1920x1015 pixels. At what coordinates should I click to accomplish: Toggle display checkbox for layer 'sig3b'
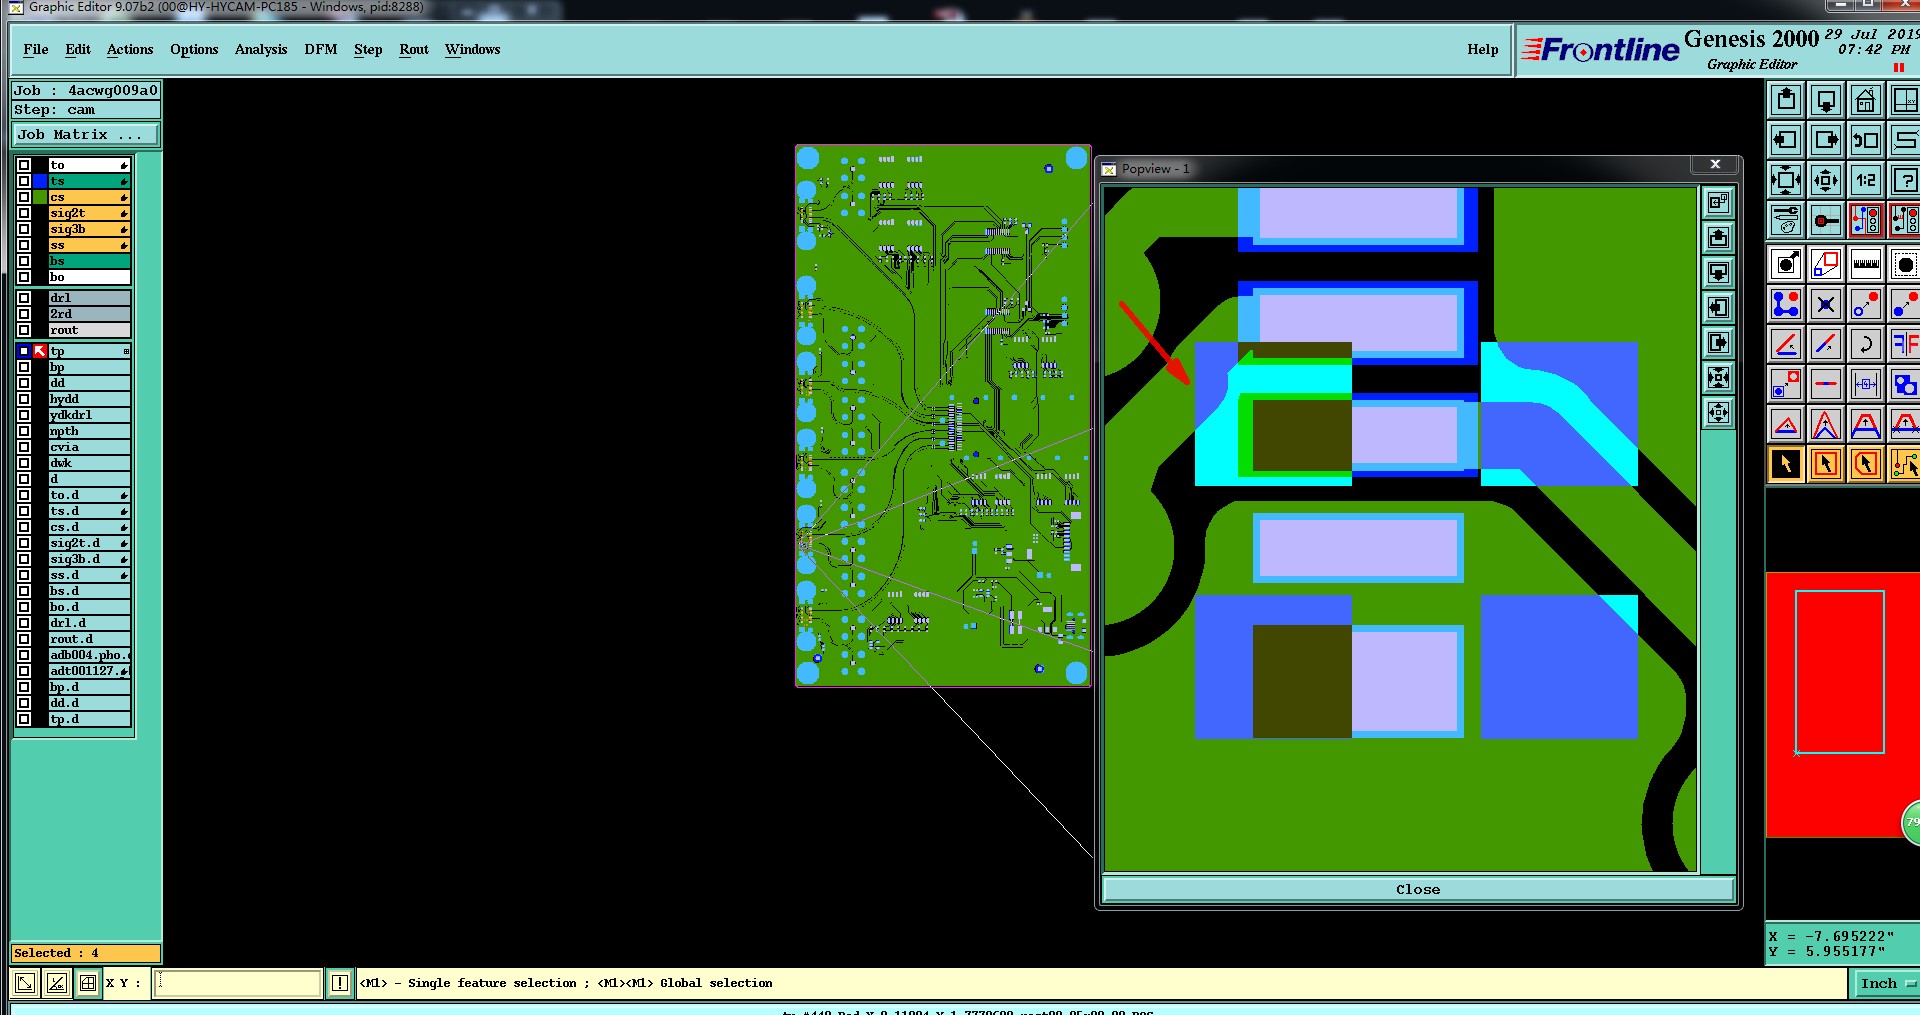click(24, 229)
